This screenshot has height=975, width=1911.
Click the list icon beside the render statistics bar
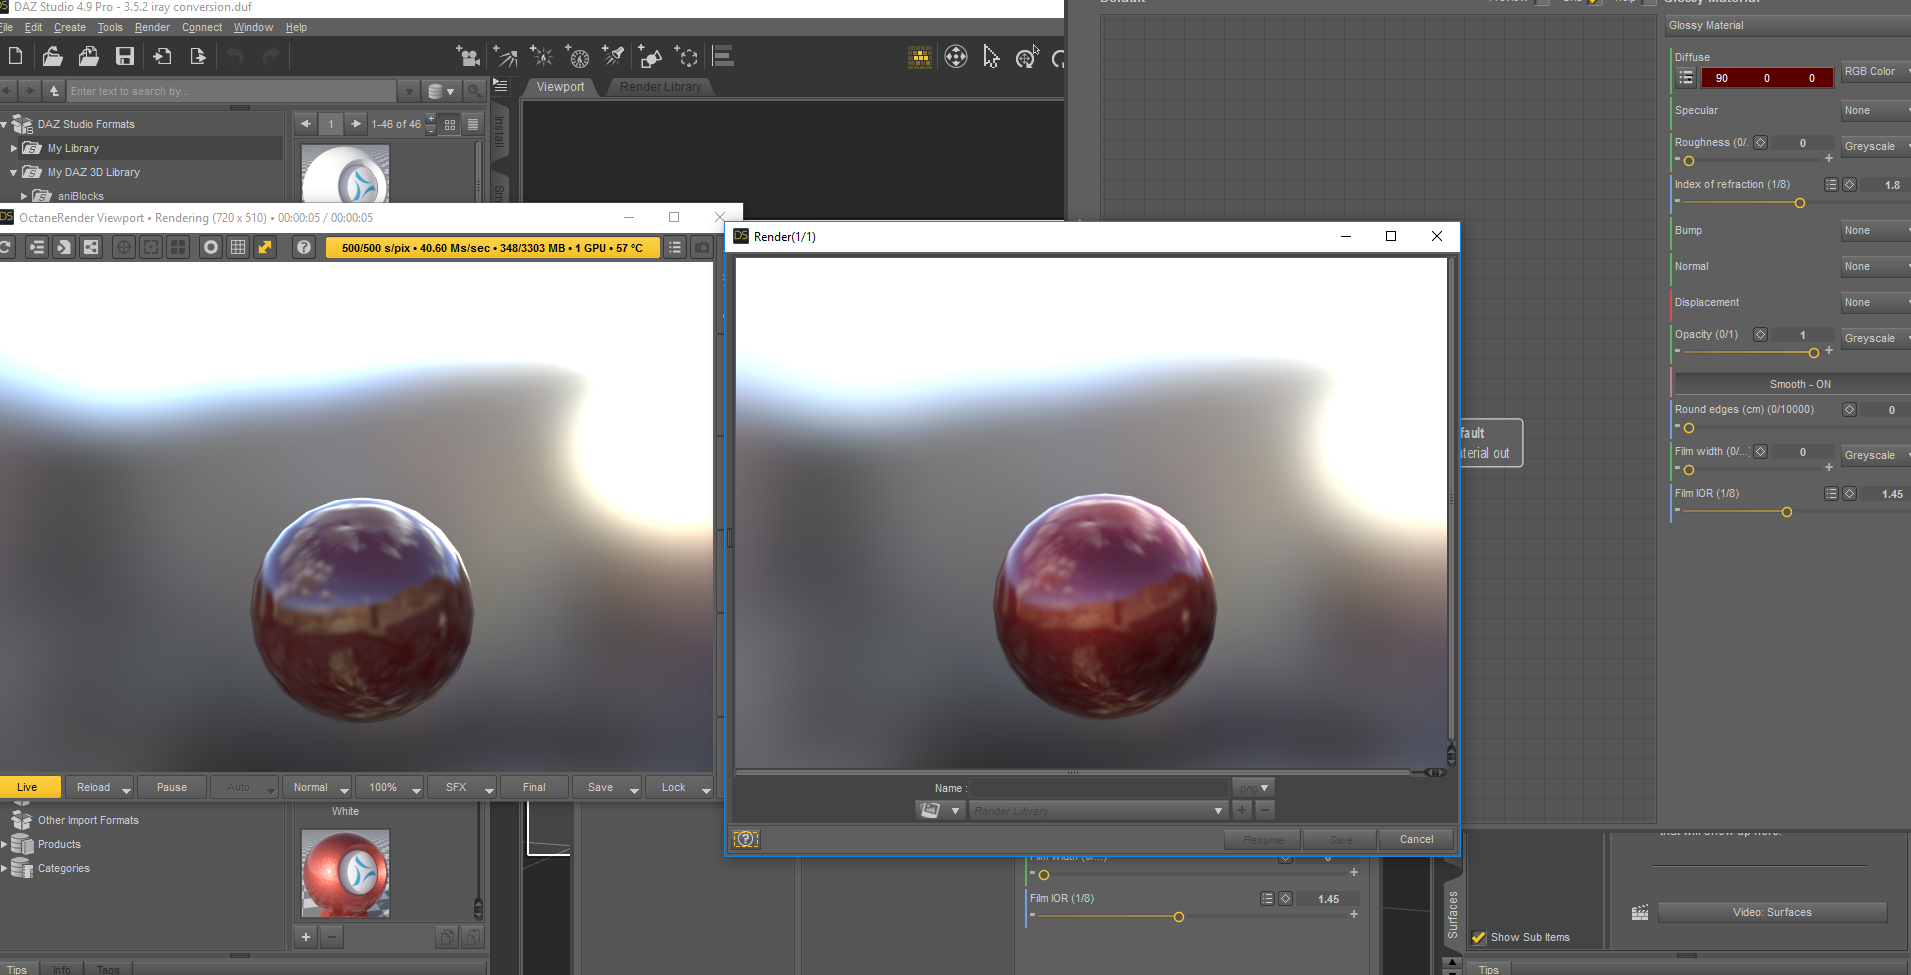[676, 247]
